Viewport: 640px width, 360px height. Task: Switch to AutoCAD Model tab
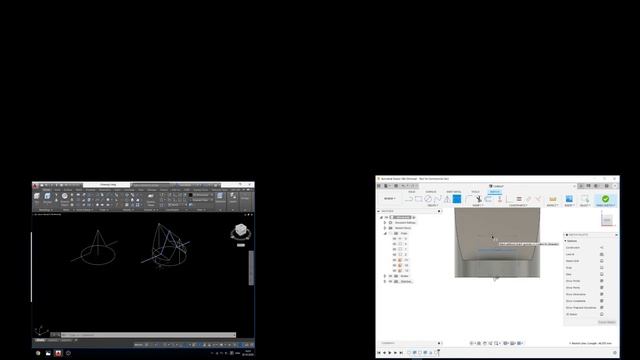(40, 340)
